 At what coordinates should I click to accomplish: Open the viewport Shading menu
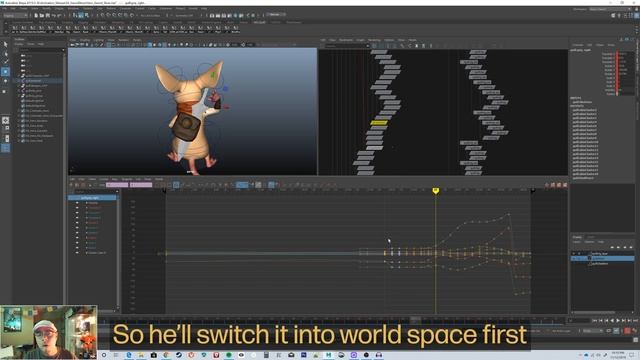(x=85, y=40)
